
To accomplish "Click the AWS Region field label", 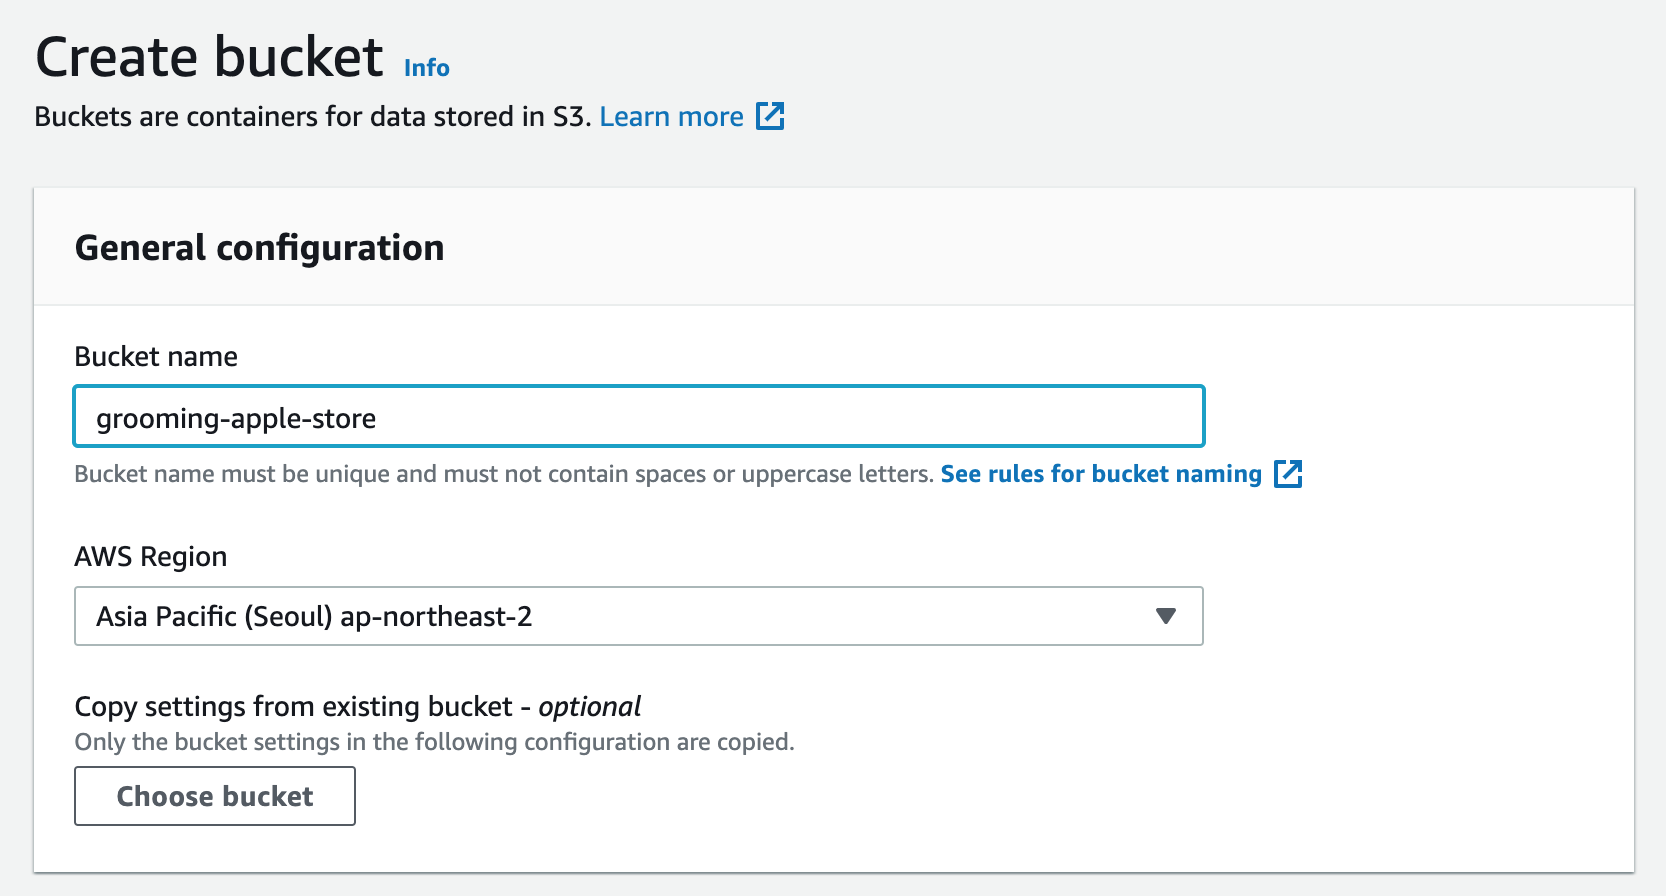I will click(x=151, y=557).
